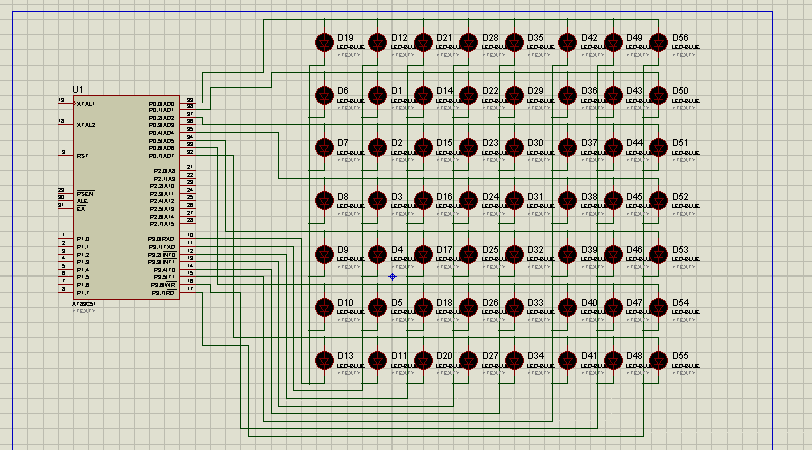Select the LED symbol labeled D31
This screenshot has width=812, height=450.
click(x=514, y=201)
